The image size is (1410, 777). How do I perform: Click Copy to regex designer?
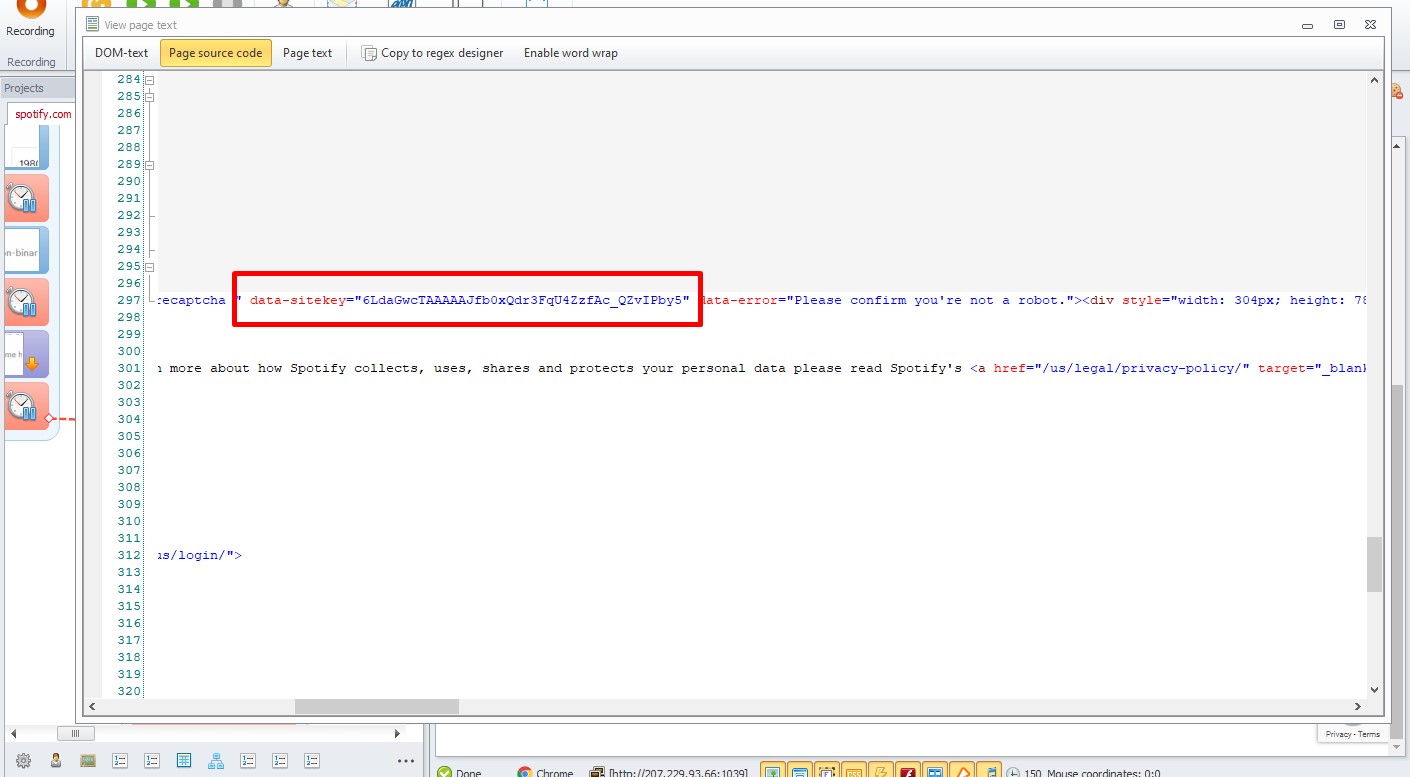click(442, 53)
